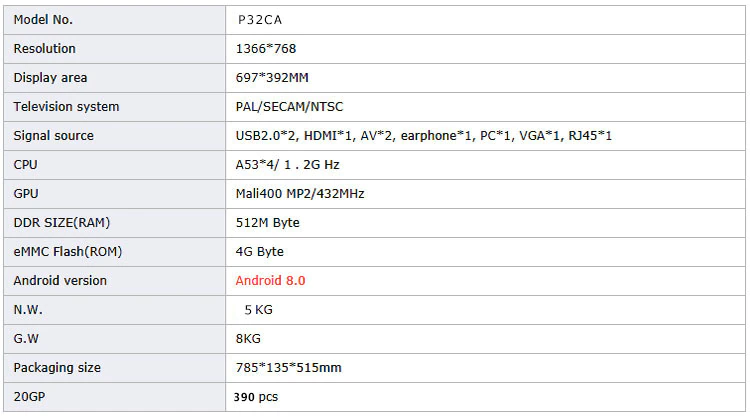The height and width of the screenshot is (419, 750).
Task: Click the eMMC Flash(ROM) label
Action: click(x=68, y=252)
